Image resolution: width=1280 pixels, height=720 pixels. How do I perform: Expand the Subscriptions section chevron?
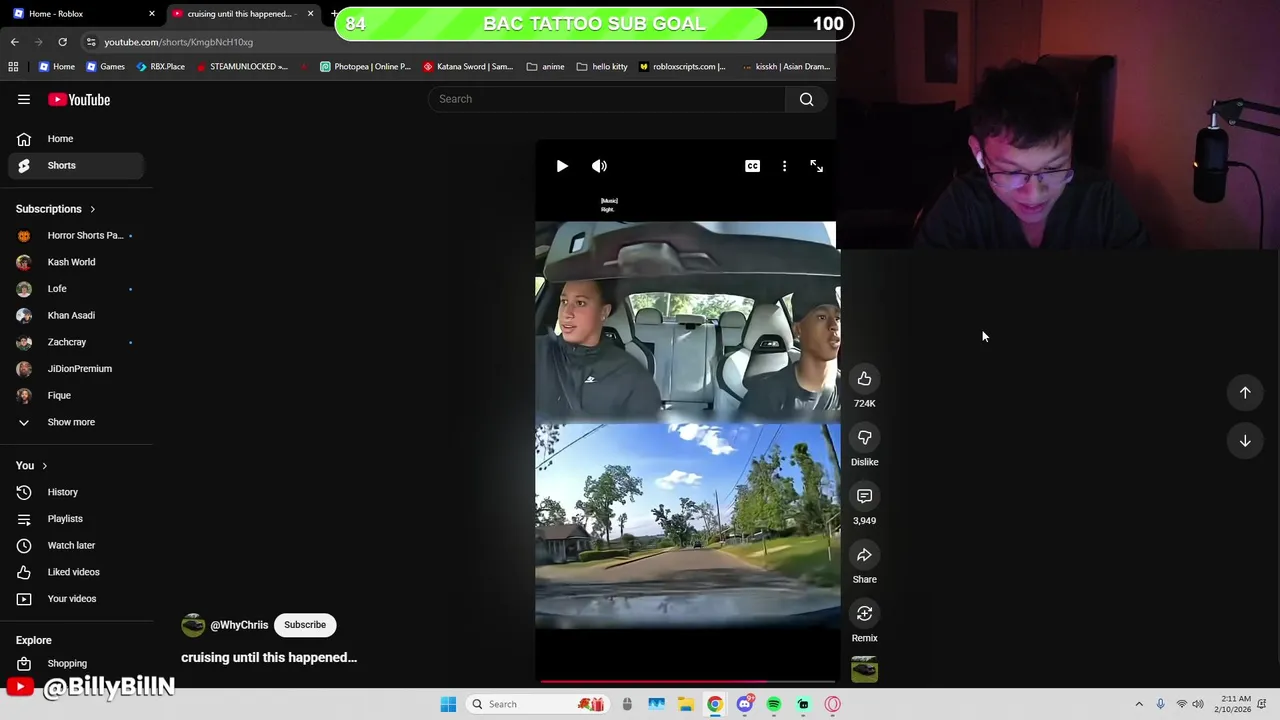(x=92, y=209)
